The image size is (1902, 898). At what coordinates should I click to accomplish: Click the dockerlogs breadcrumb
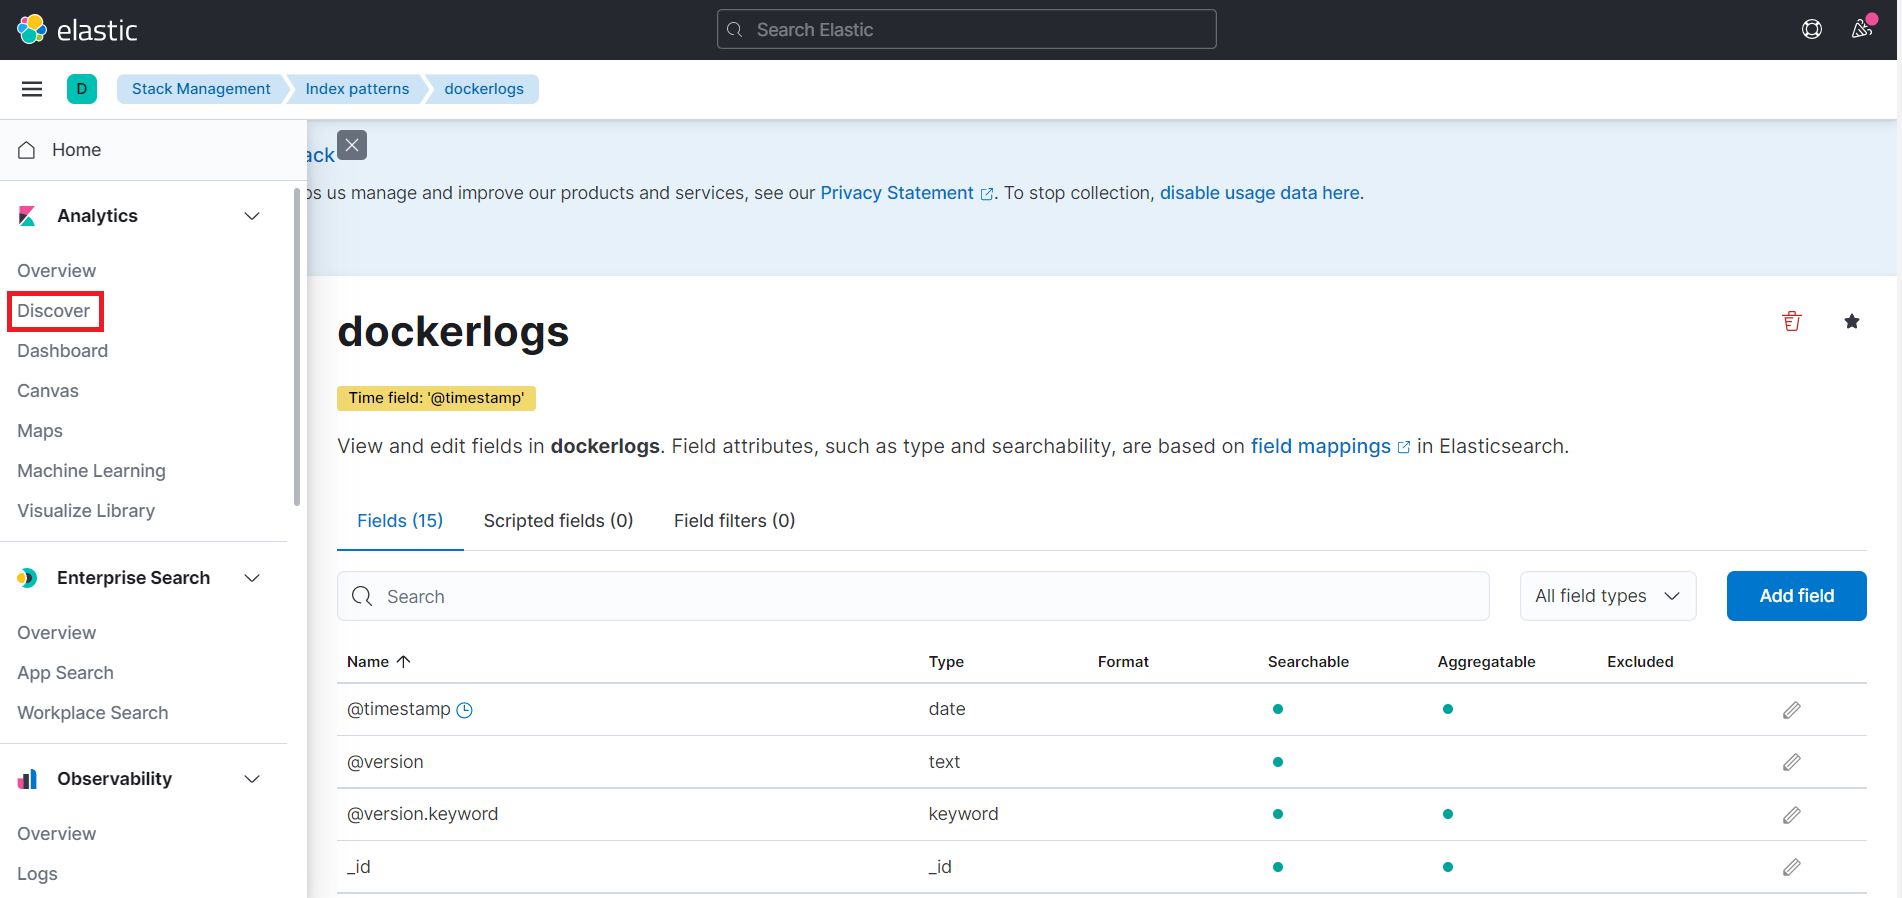click(x=484, y=89)
